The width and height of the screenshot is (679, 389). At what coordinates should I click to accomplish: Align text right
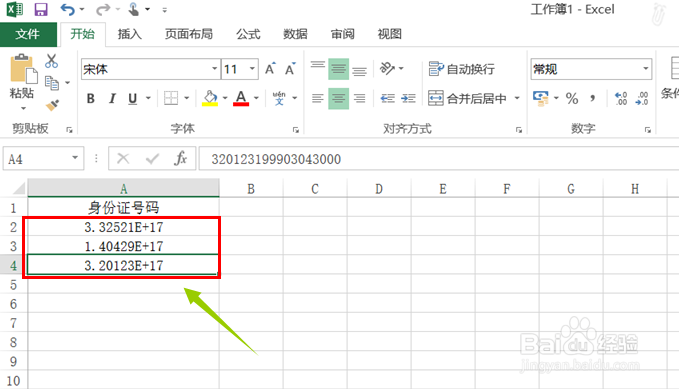[x=359, y=99]
